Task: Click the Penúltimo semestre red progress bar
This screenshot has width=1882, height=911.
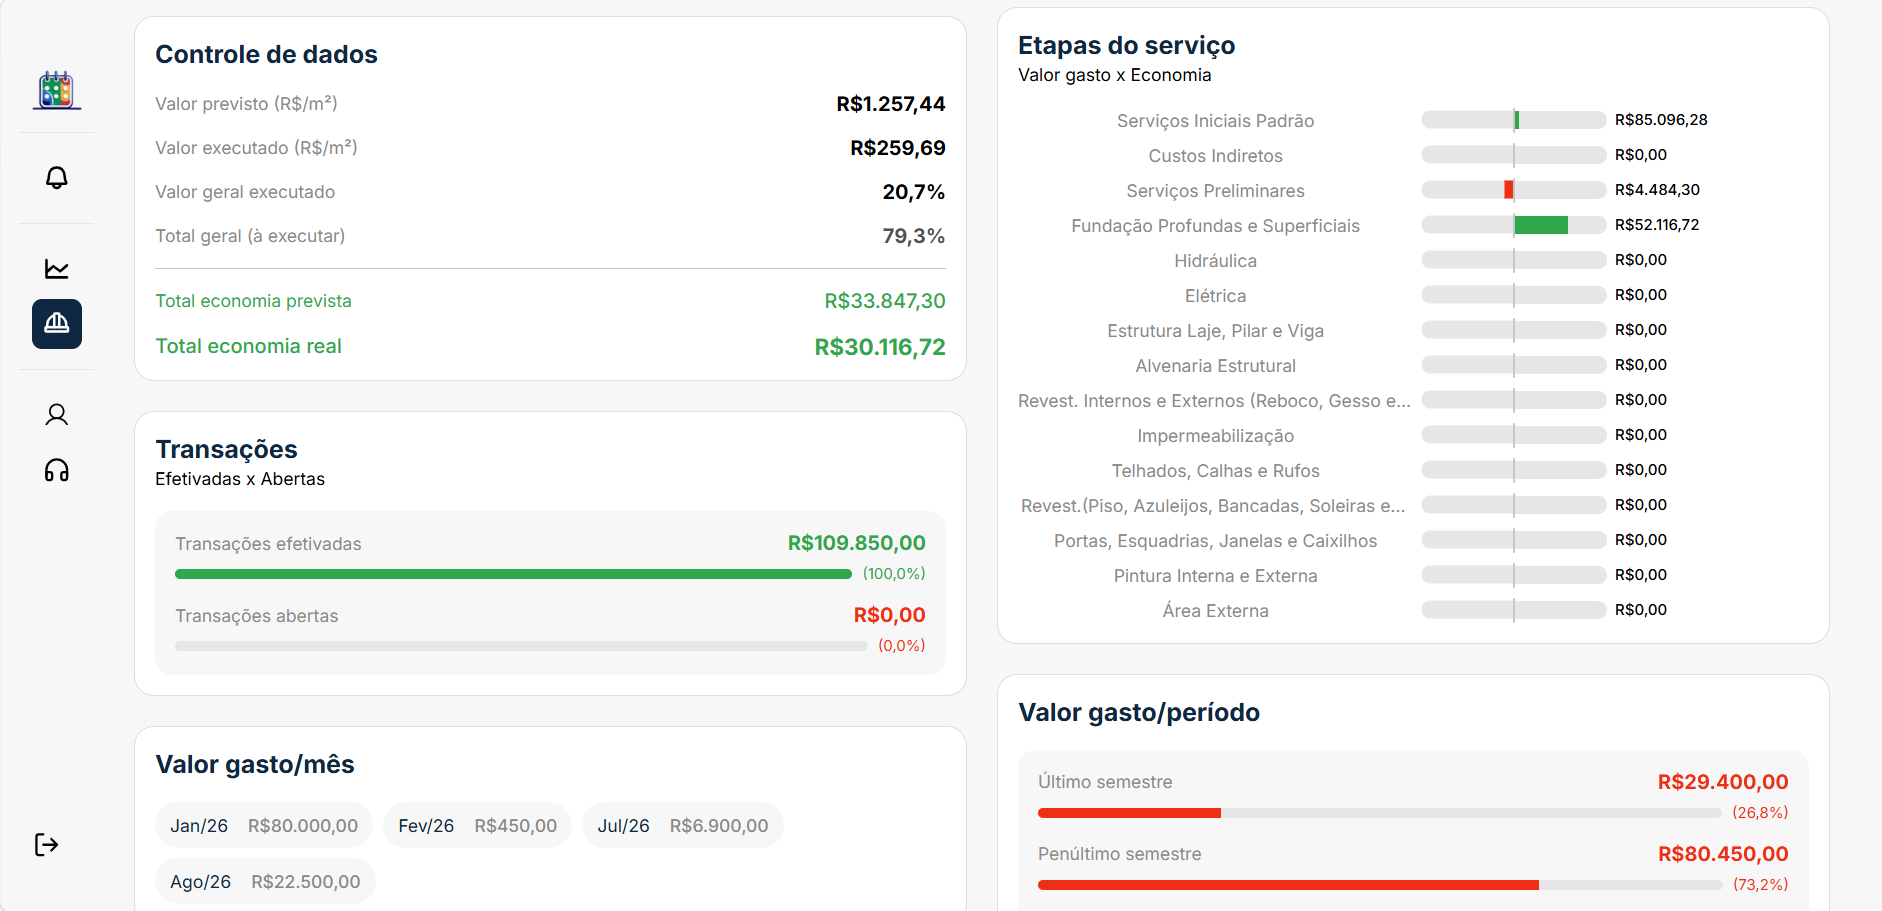Action: tap(1288, 885)
